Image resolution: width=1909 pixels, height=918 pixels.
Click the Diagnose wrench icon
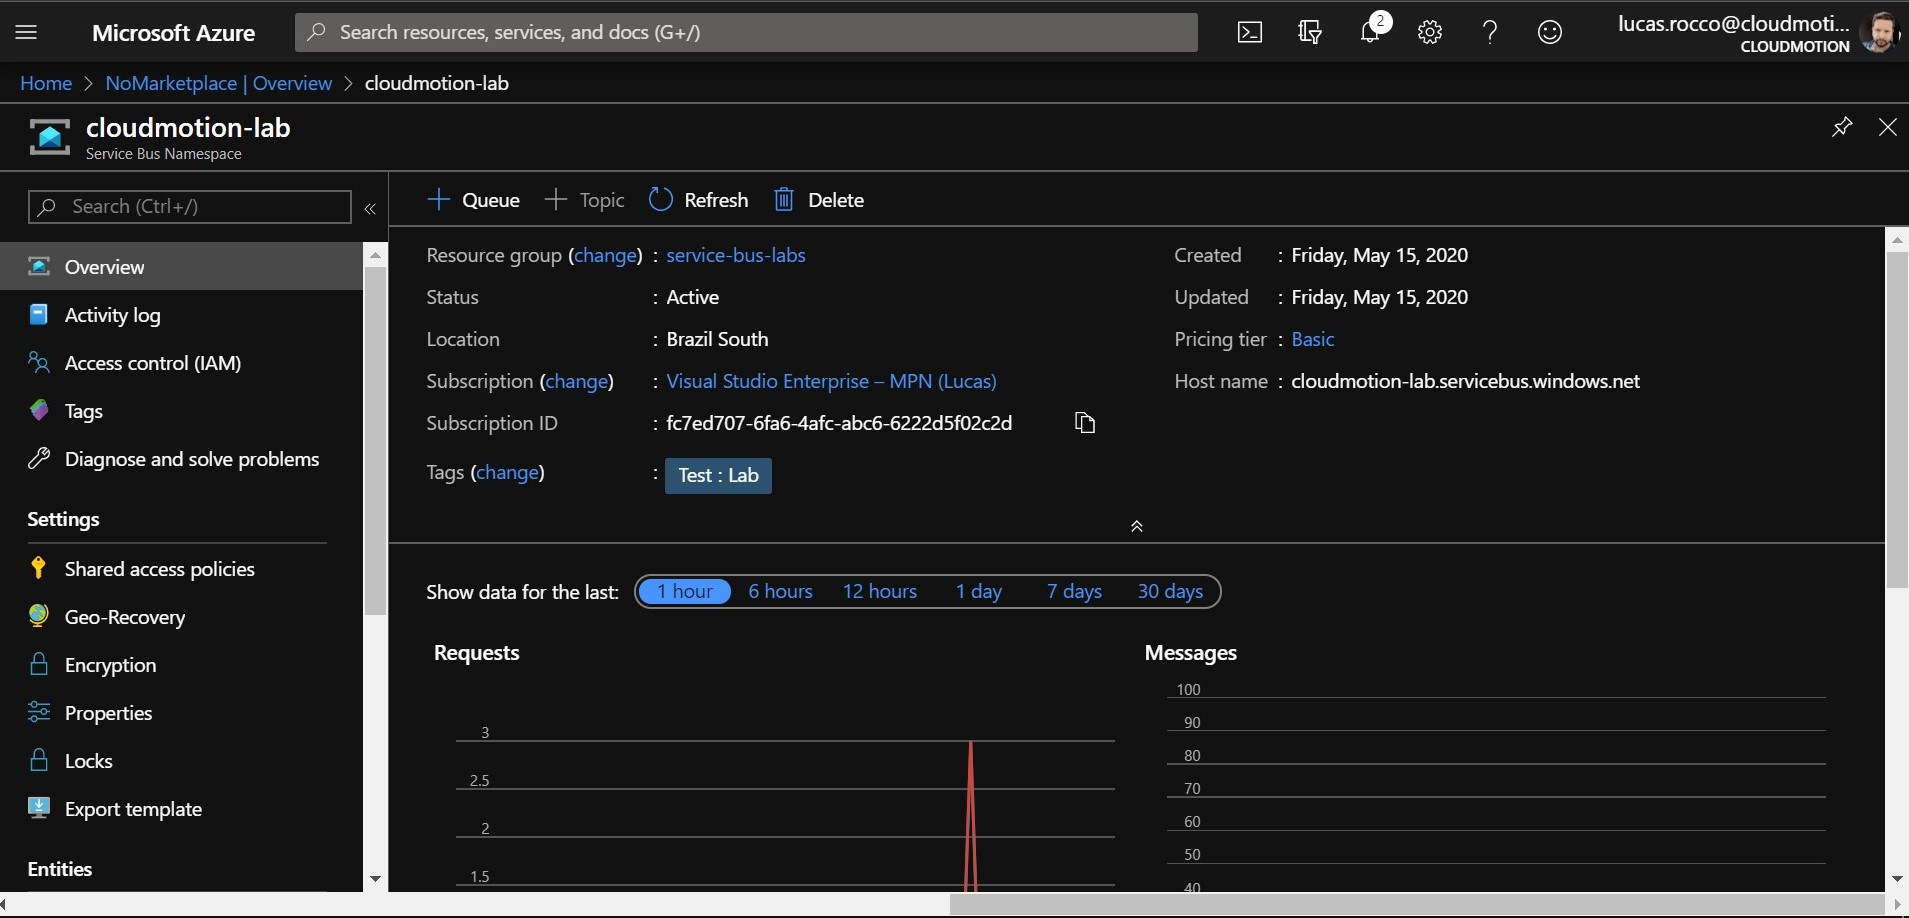pyautogui.click(x=39, y=458)
